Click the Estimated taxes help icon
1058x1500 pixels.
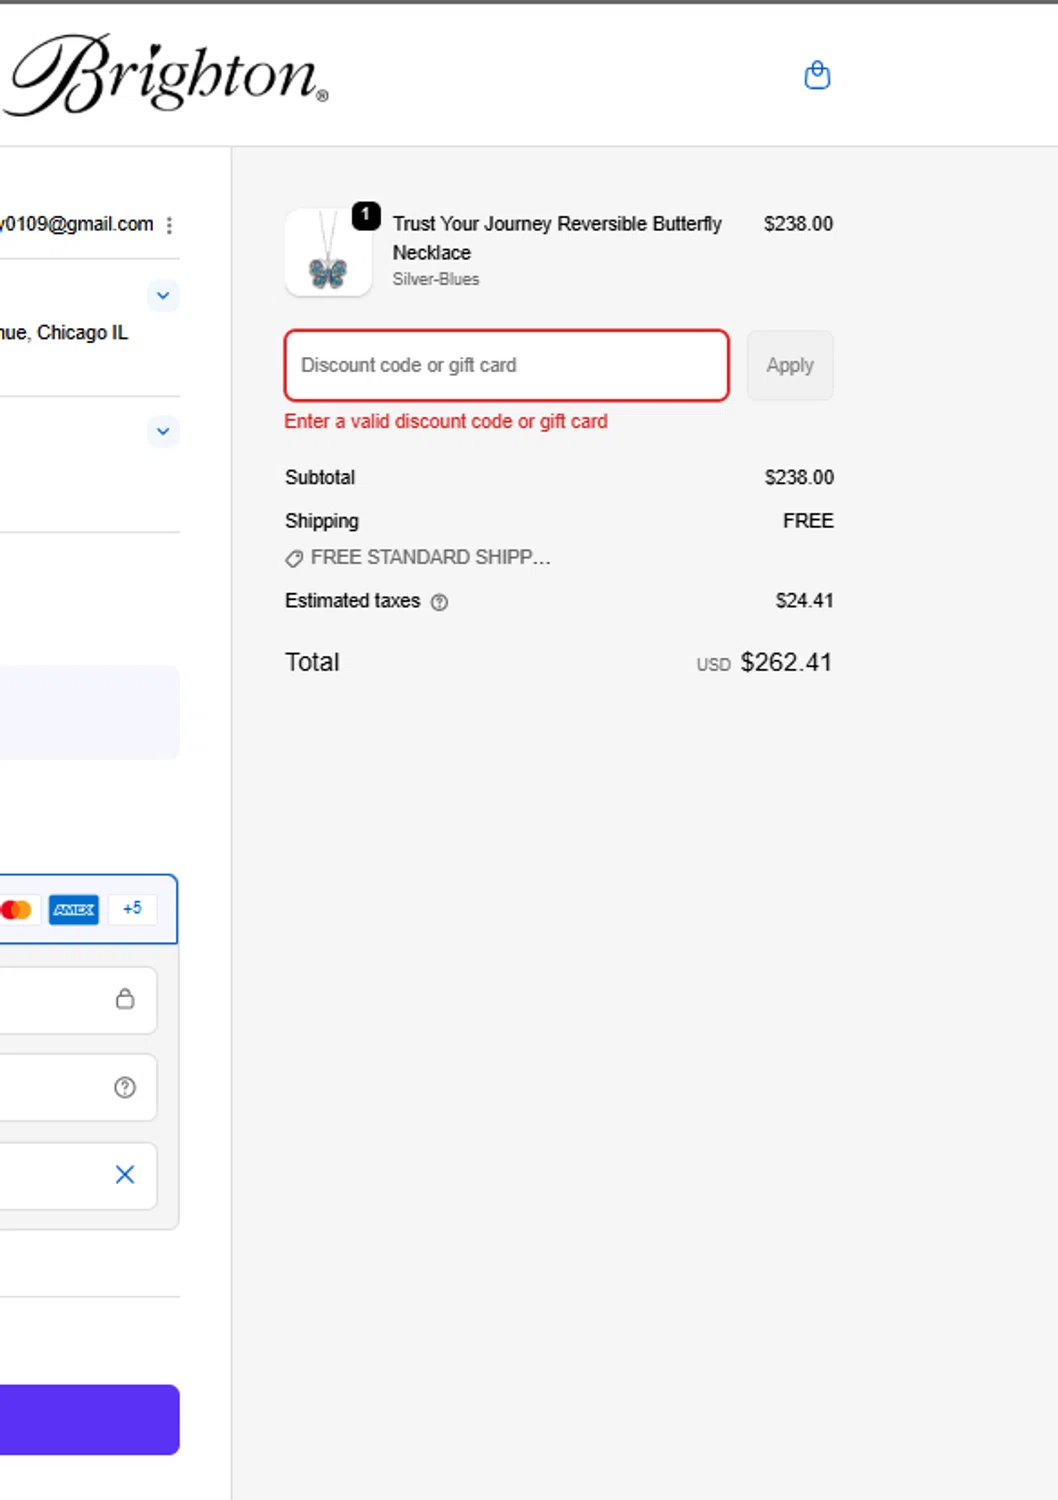point(439,602)
